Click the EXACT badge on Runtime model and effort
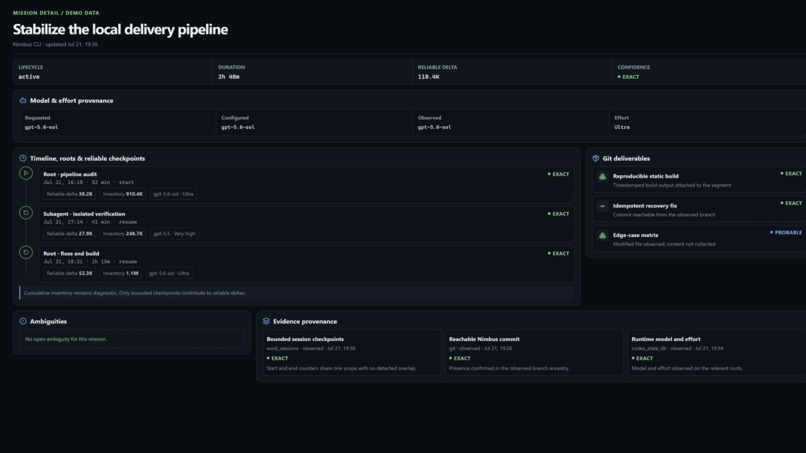 coord(642,358)
